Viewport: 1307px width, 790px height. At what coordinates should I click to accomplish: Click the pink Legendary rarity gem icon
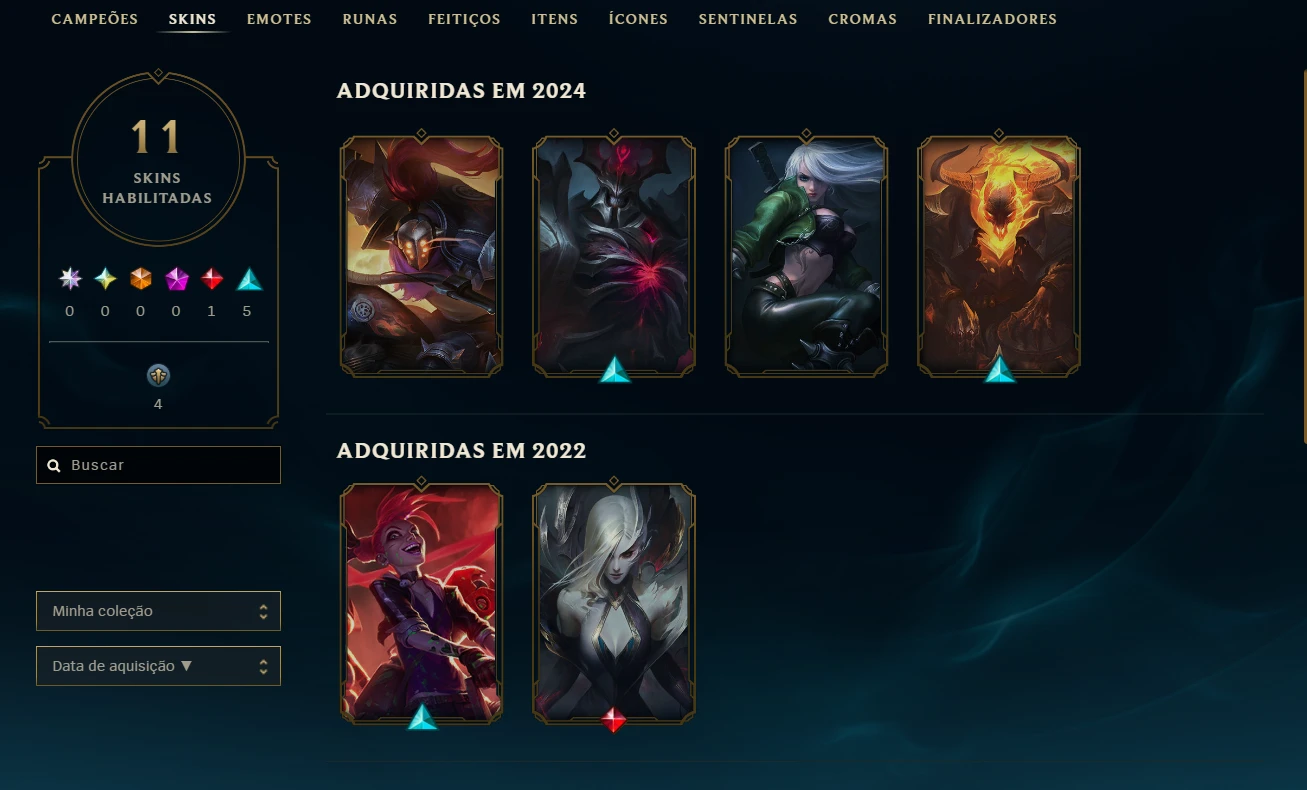coord(176,279)
